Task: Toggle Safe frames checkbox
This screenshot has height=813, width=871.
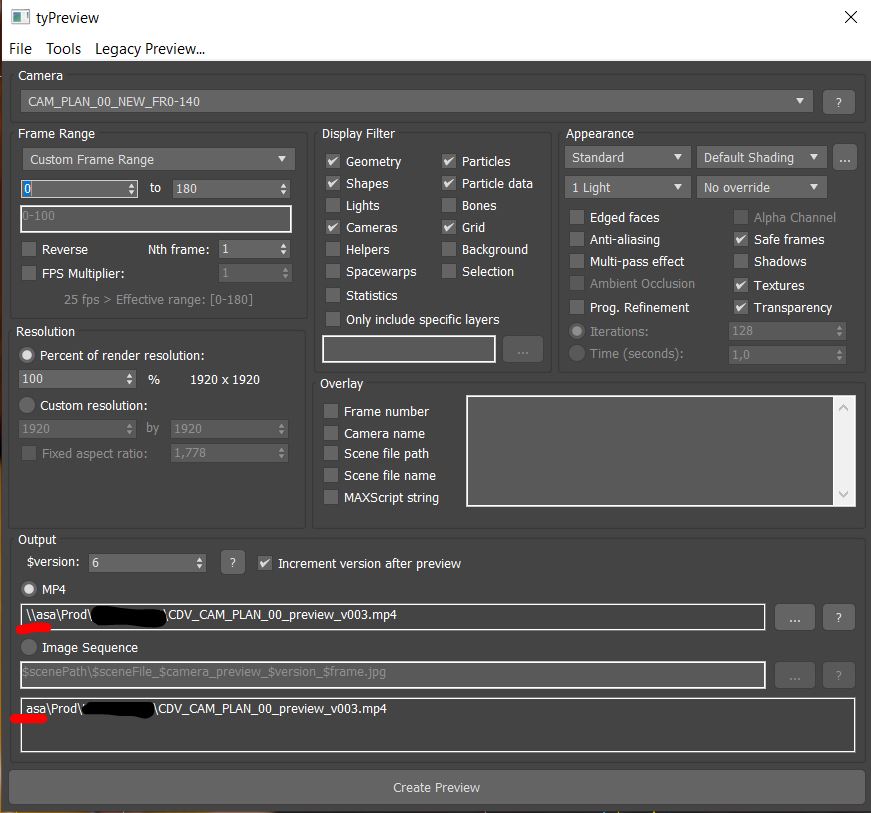Action: point(740,239)
